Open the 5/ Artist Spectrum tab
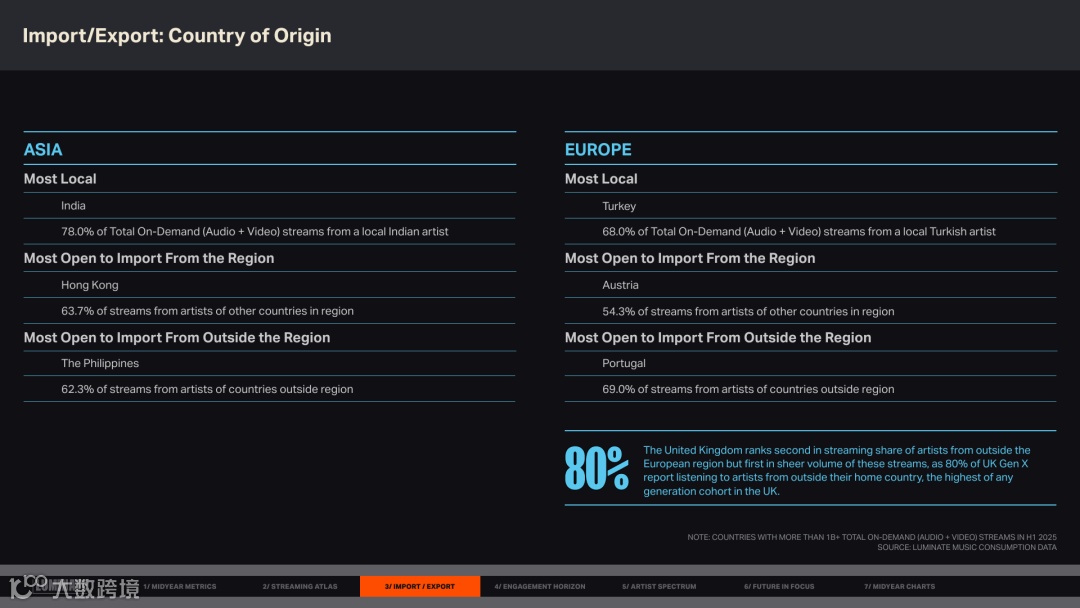 click(658, 586)
